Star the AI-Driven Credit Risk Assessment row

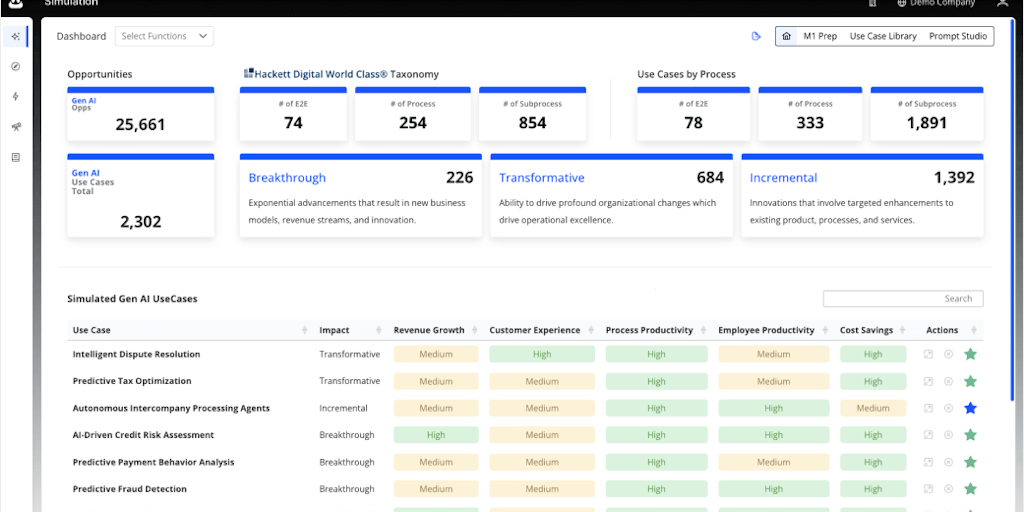point(970,435)
